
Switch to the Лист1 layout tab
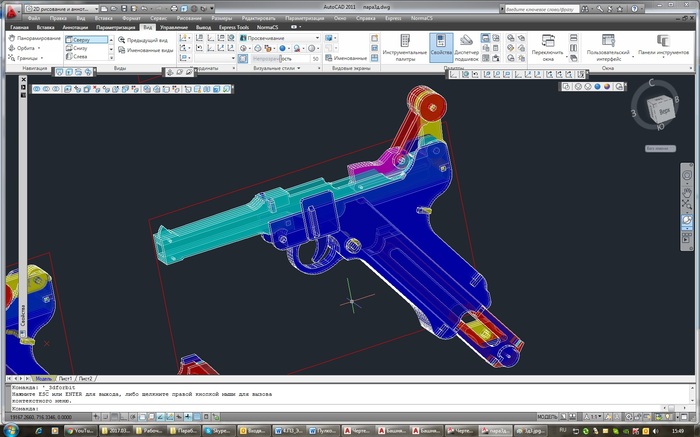pyautogui.click(x=65, y=379)
